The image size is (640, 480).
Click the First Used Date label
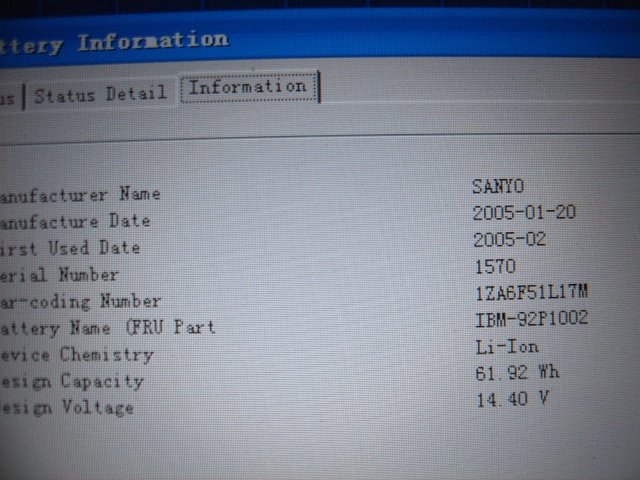point(70,248)
